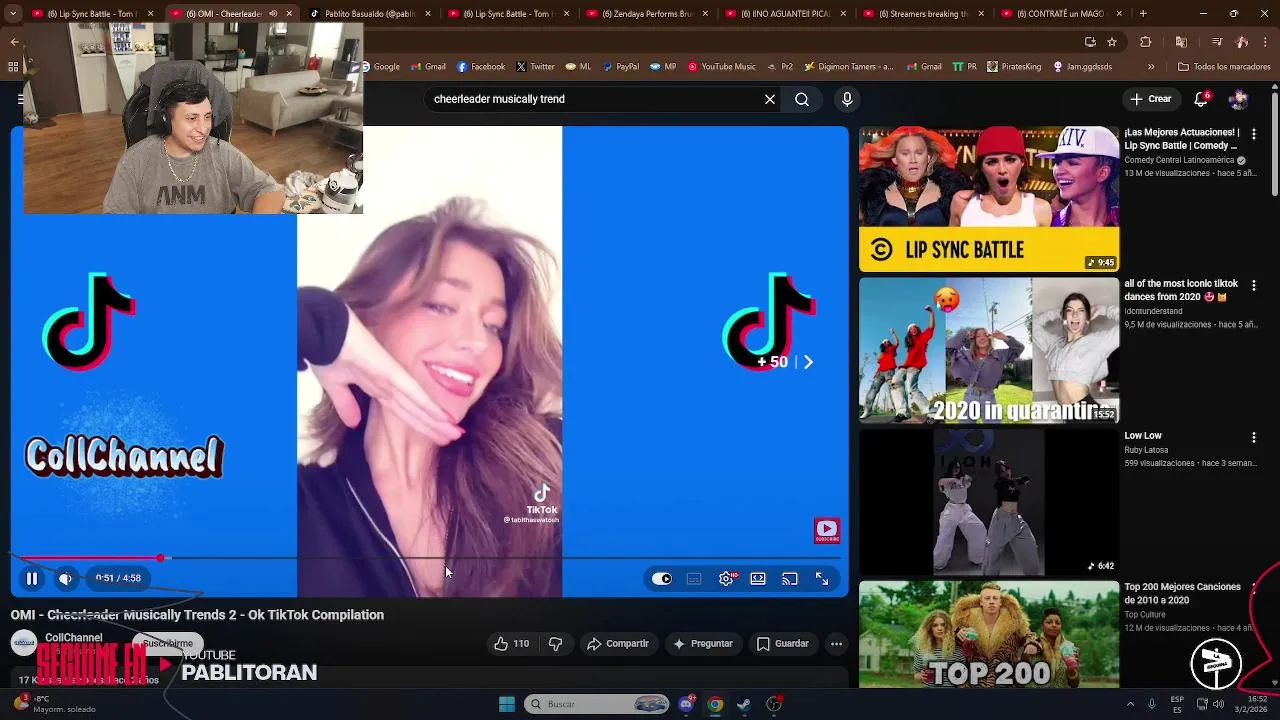Save the video with the Guardar button
This screenshot has height=720, width=1280.
click(782, 644)
